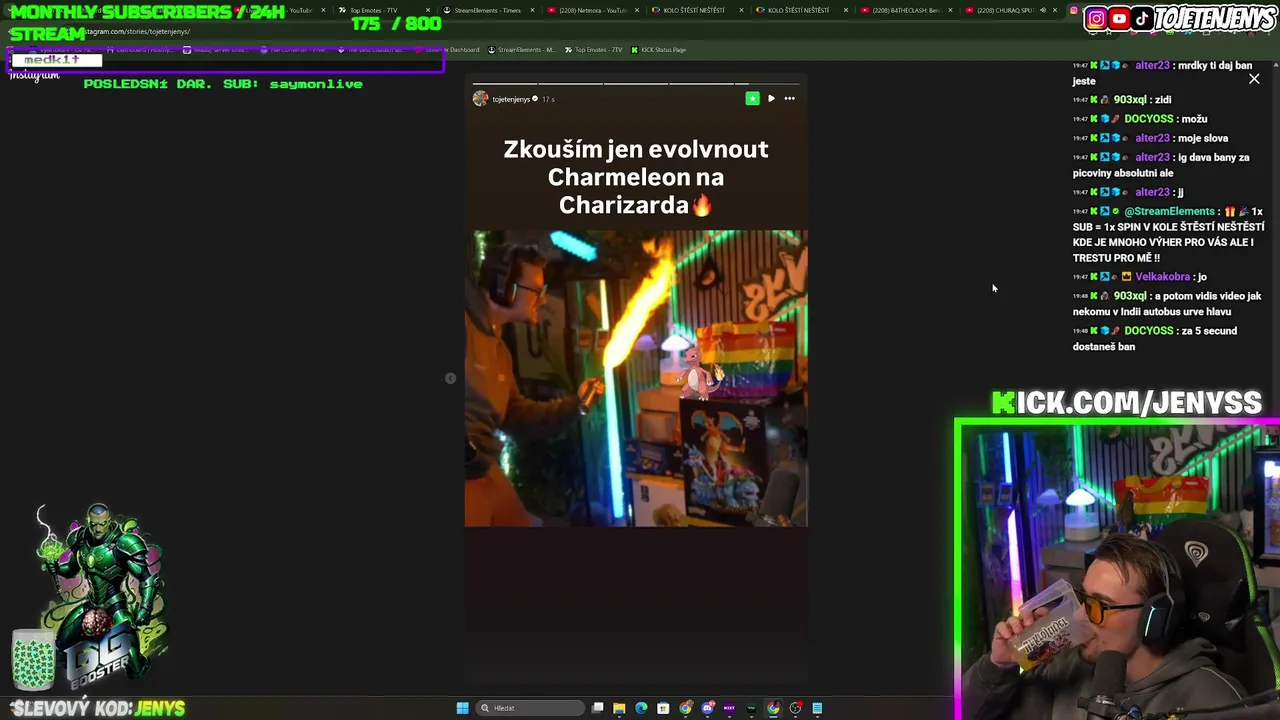The height and width of the screenshot is (720, 1280).
Task: Click @StreamElements mention in chat
Action: pyautogui.click(x=1169, y=211)
